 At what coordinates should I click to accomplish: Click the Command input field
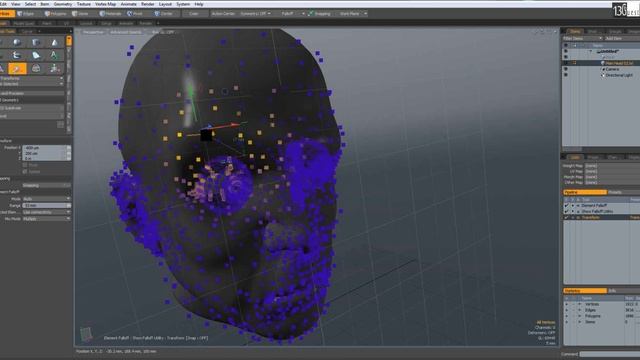click(609, 354)
